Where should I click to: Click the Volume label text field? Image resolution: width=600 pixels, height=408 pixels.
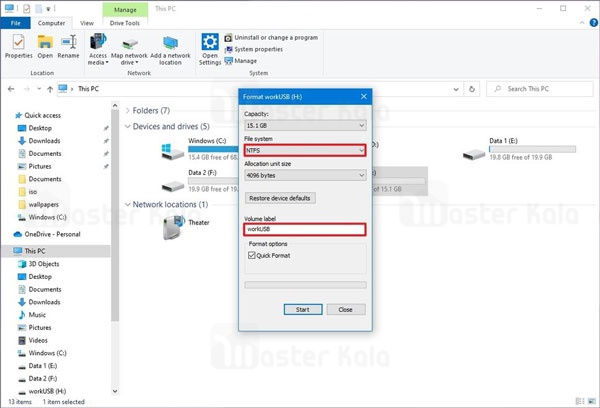[x=305, y=229]
